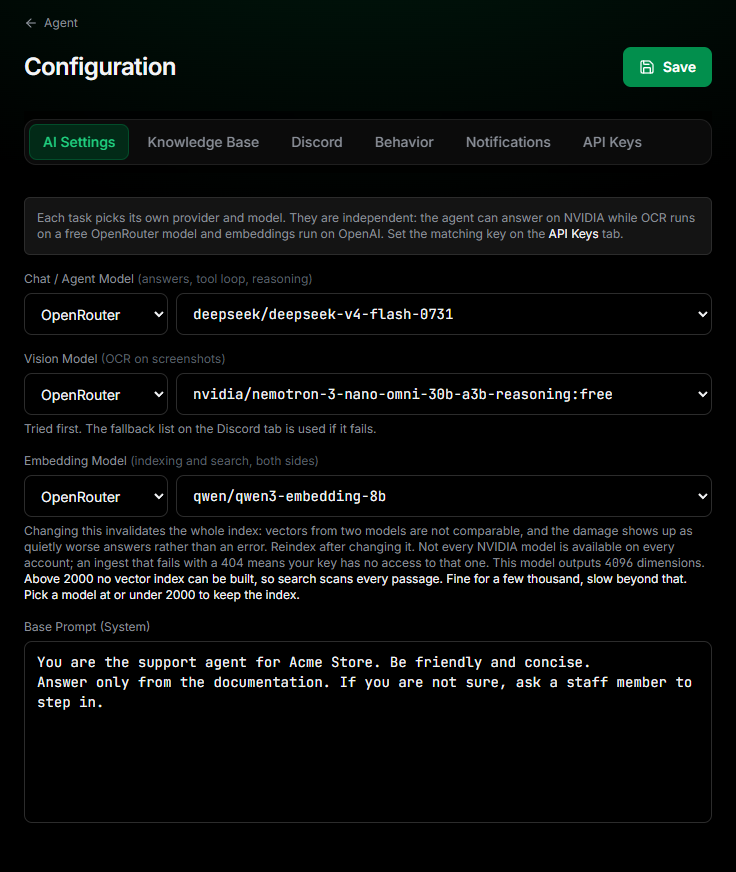Click the back arrow icon beside Agent
Screen dimensions: 736x872
(31, 23)
